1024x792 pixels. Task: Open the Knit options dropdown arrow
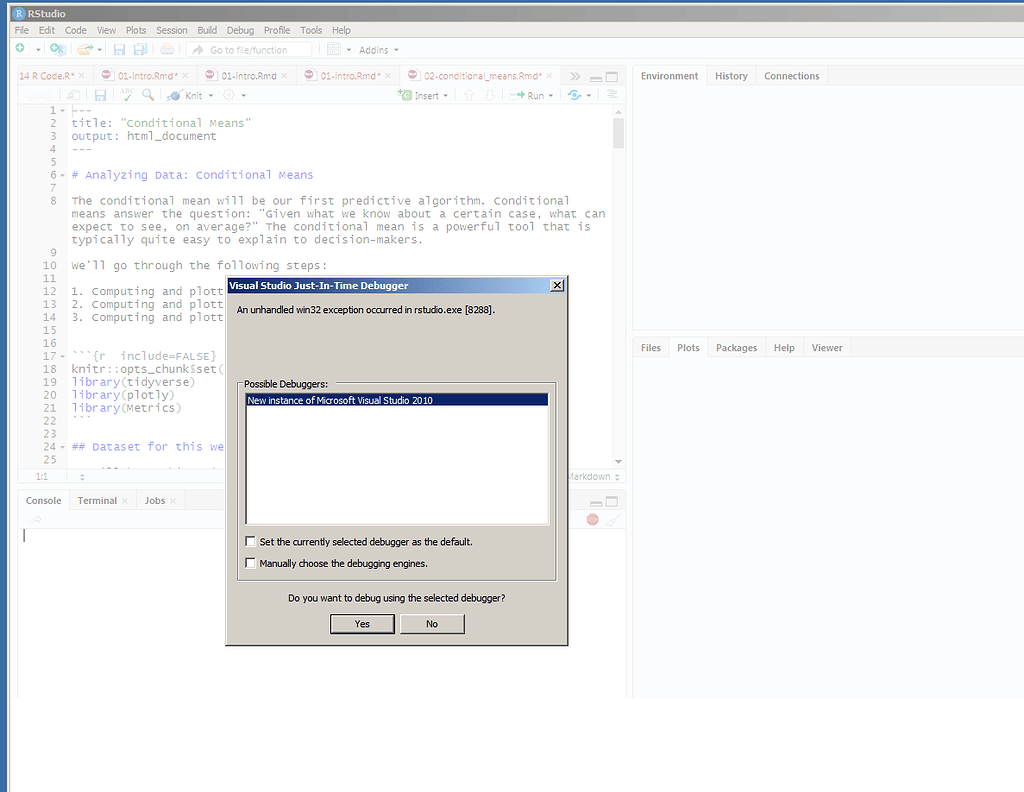(x=211, y=96)
